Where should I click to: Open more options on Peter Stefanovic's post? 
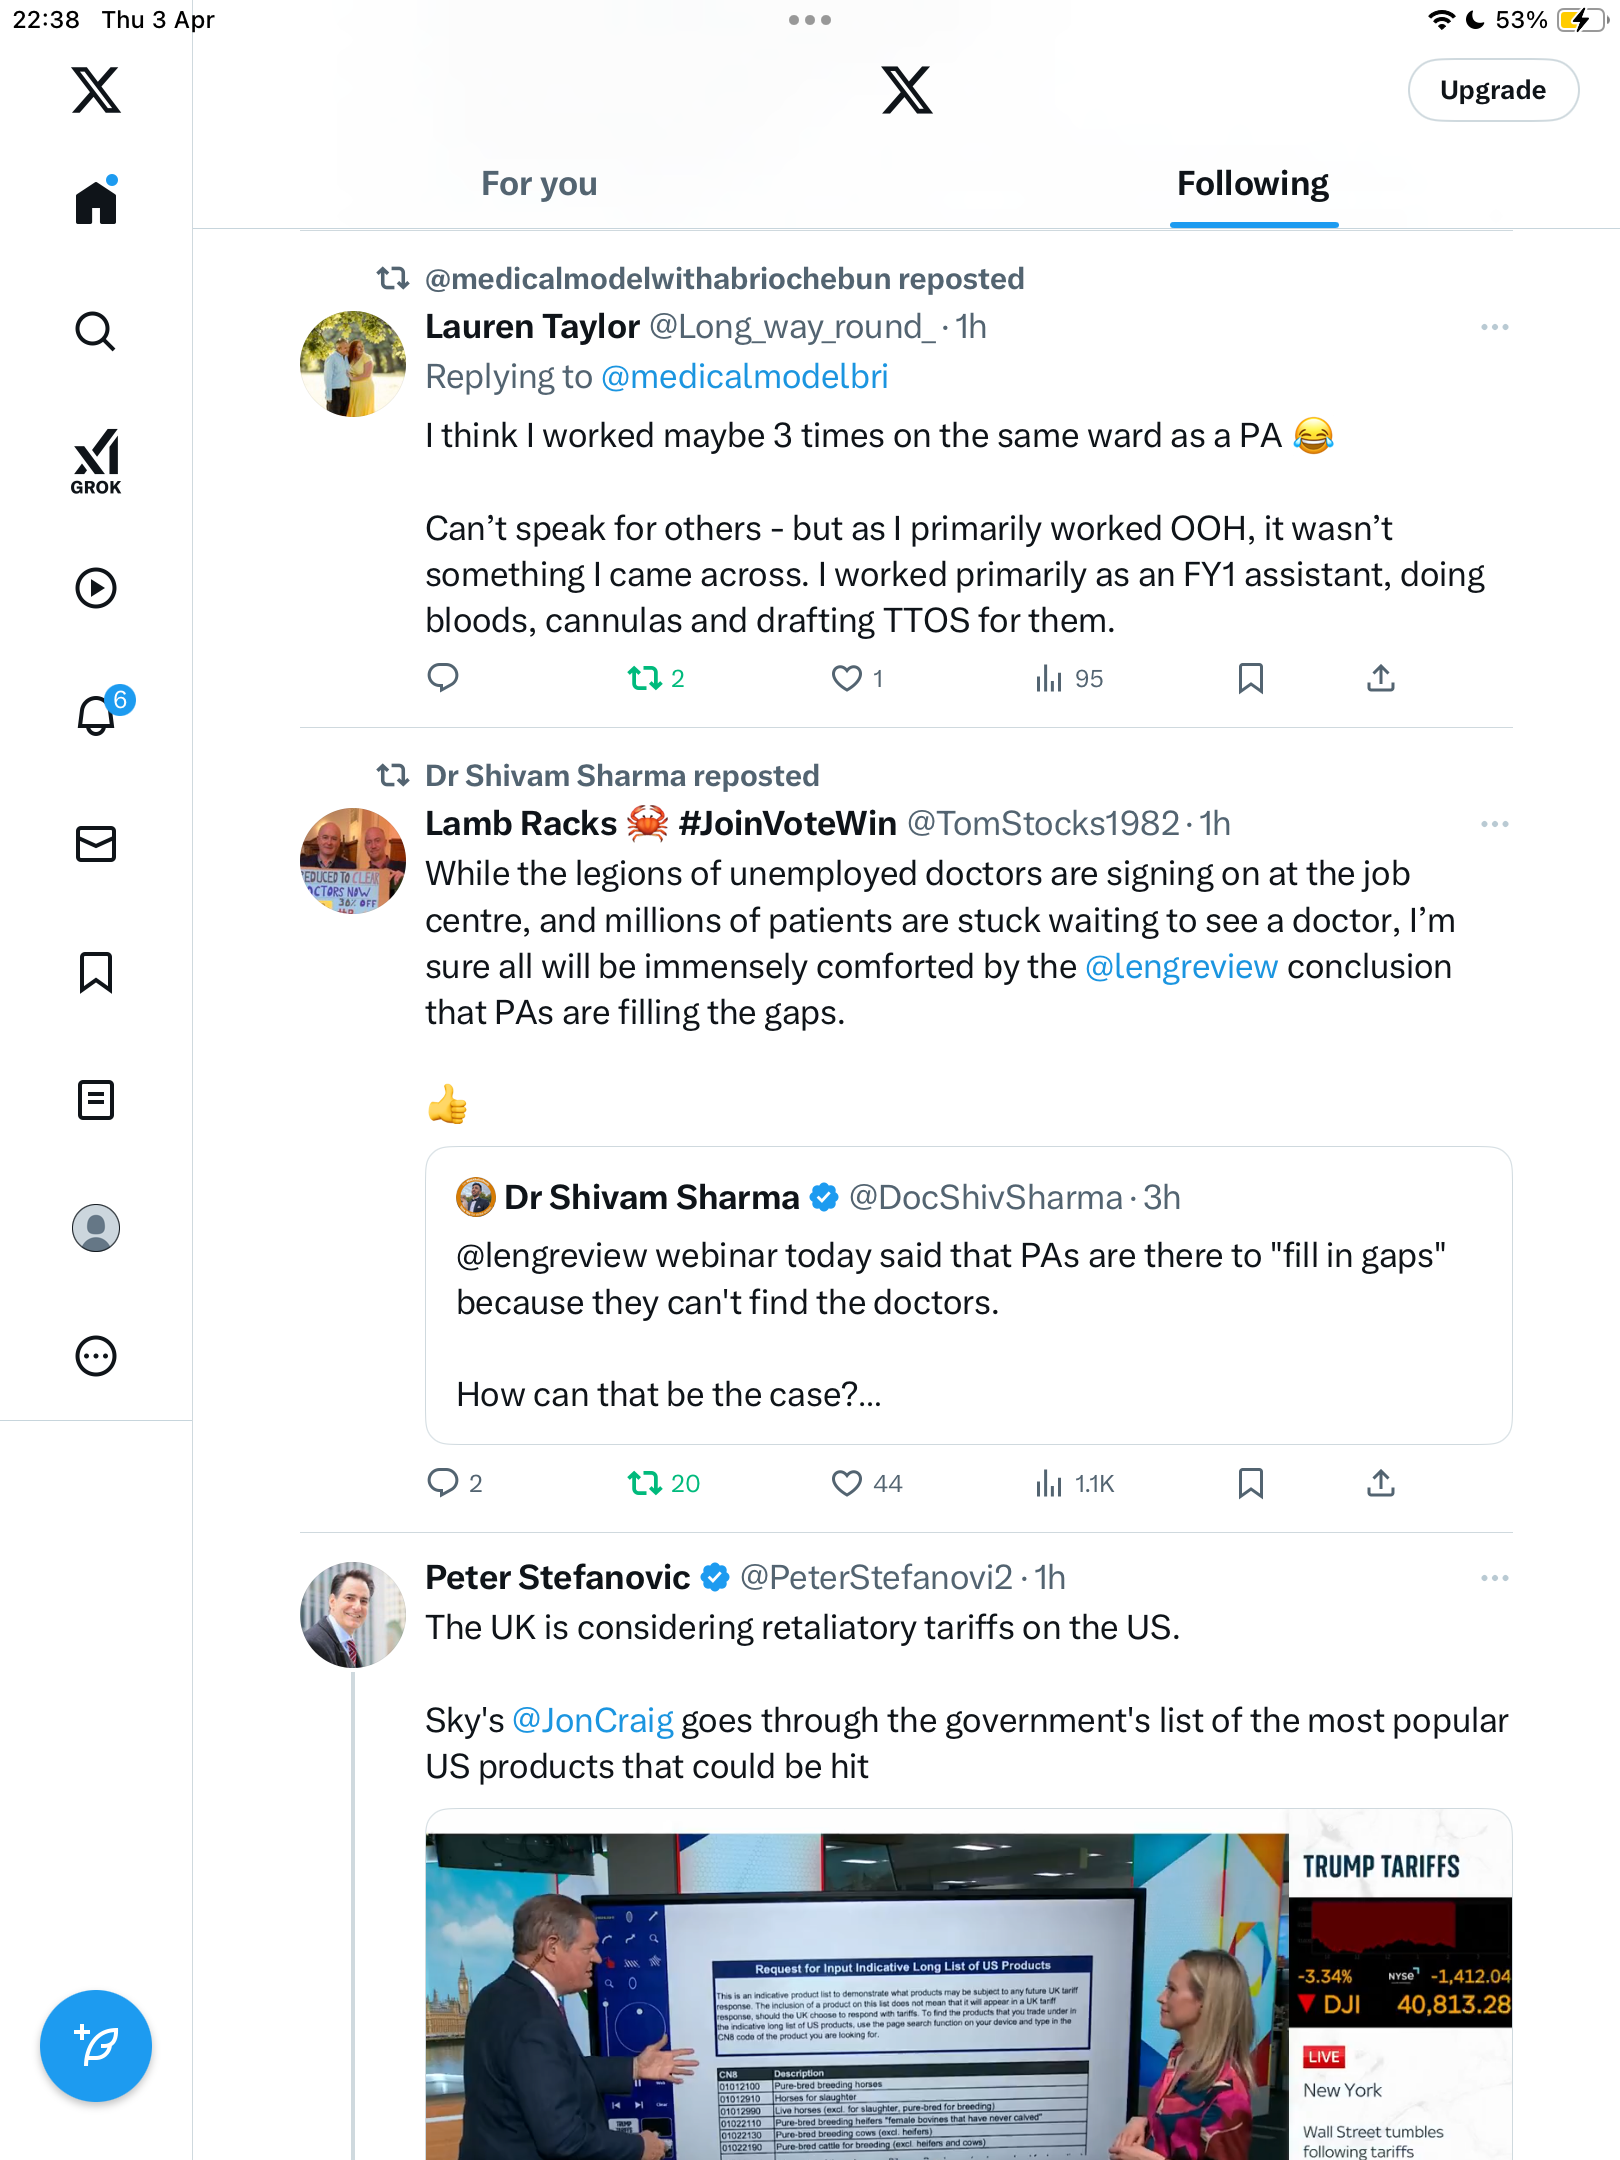click(x=1494, y=1578)
